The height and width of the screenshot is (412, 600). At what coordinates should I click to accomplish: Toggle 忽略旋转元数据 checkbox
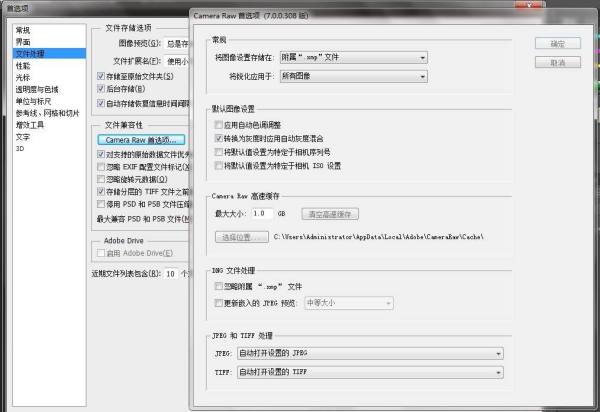[101, 179]
